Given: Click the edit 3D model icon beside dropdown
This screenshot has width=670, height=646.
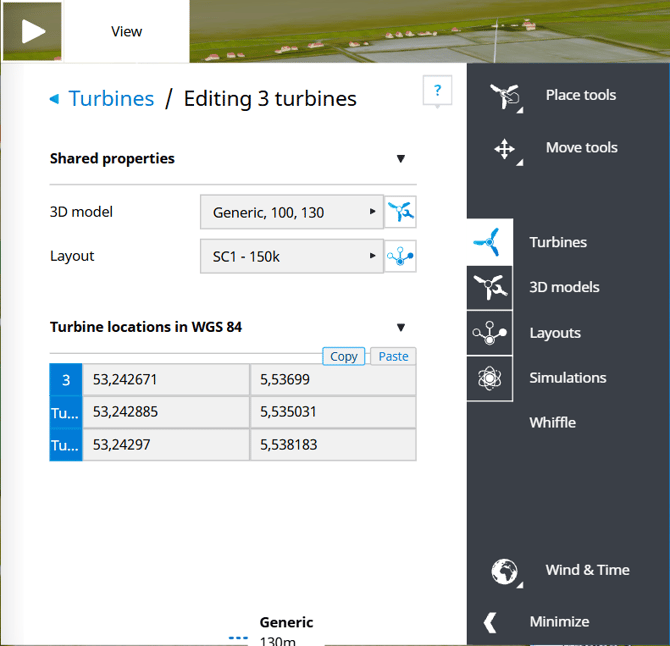Looking at the screenshot, I should (400, 212).
